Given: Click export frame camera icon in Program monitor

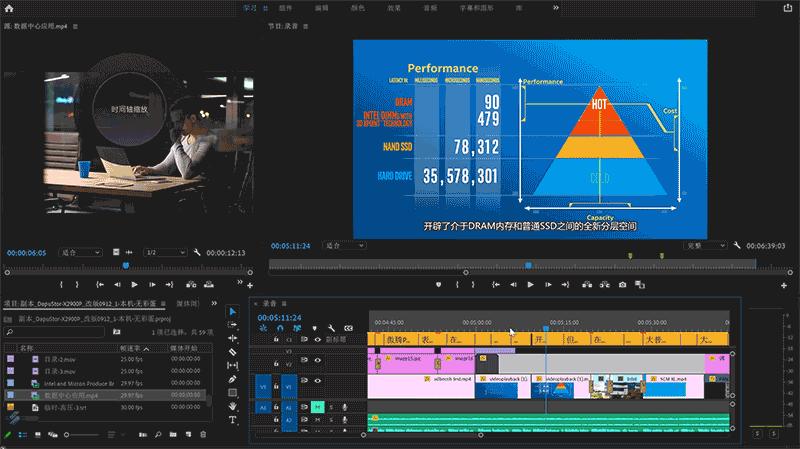Looking at the screenshot, I should pos(622,284).
